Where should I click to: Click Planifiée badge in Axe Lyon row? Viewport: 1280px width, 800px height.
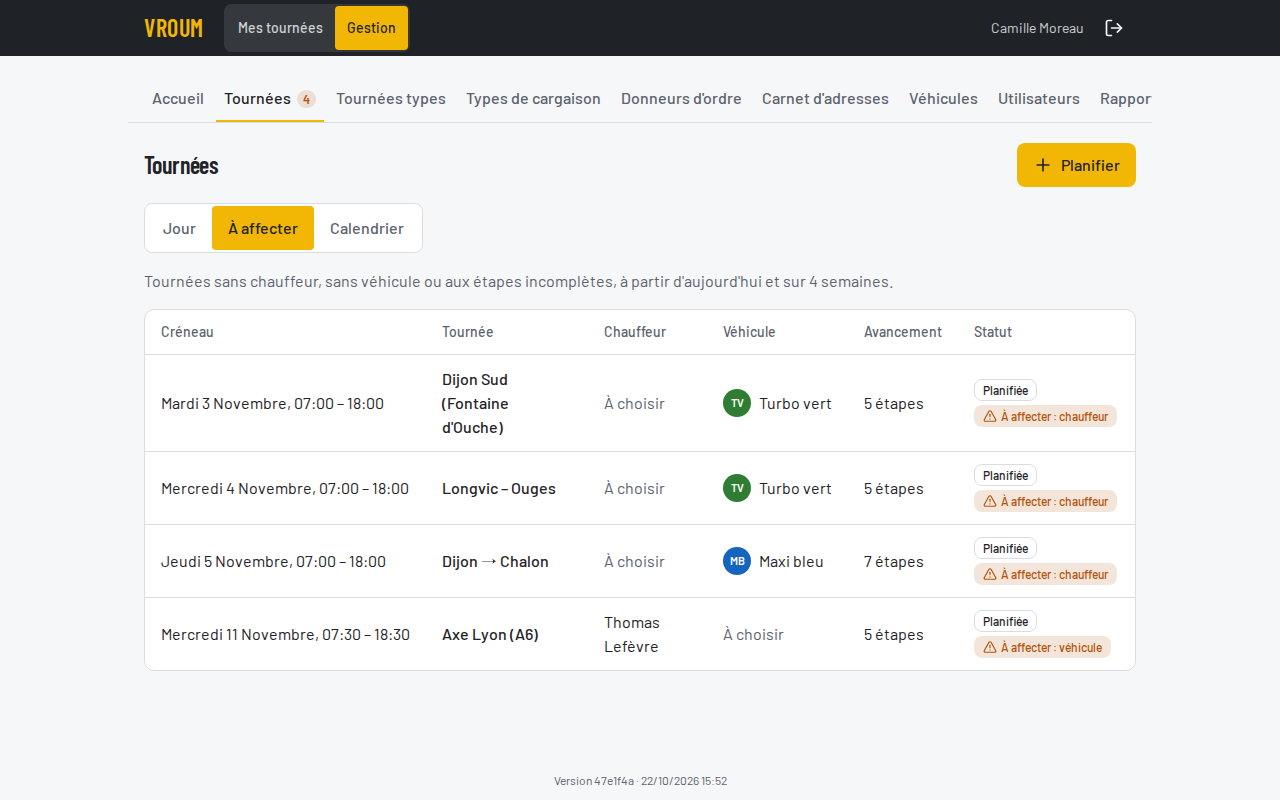pos(1005,621)
